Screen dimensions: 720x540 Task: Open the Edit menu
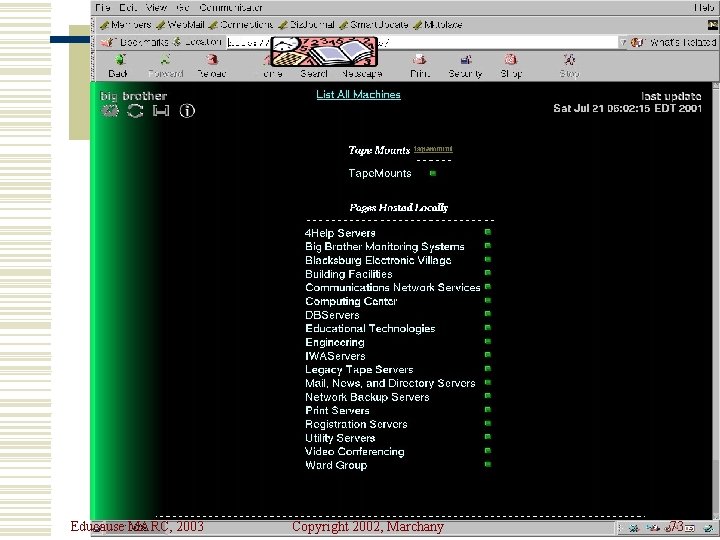coord(128,7)
